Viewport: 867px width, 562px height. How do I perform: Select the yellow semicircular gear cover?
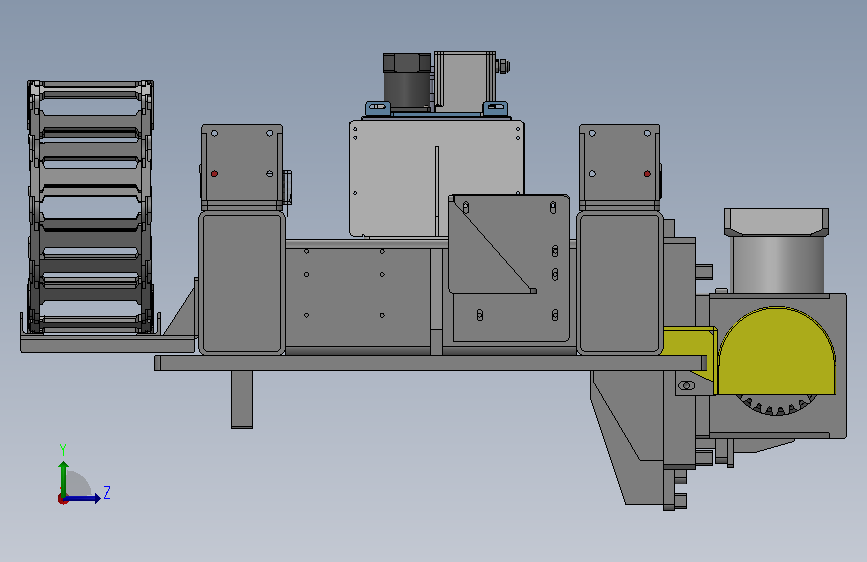(x=776, y=351)
